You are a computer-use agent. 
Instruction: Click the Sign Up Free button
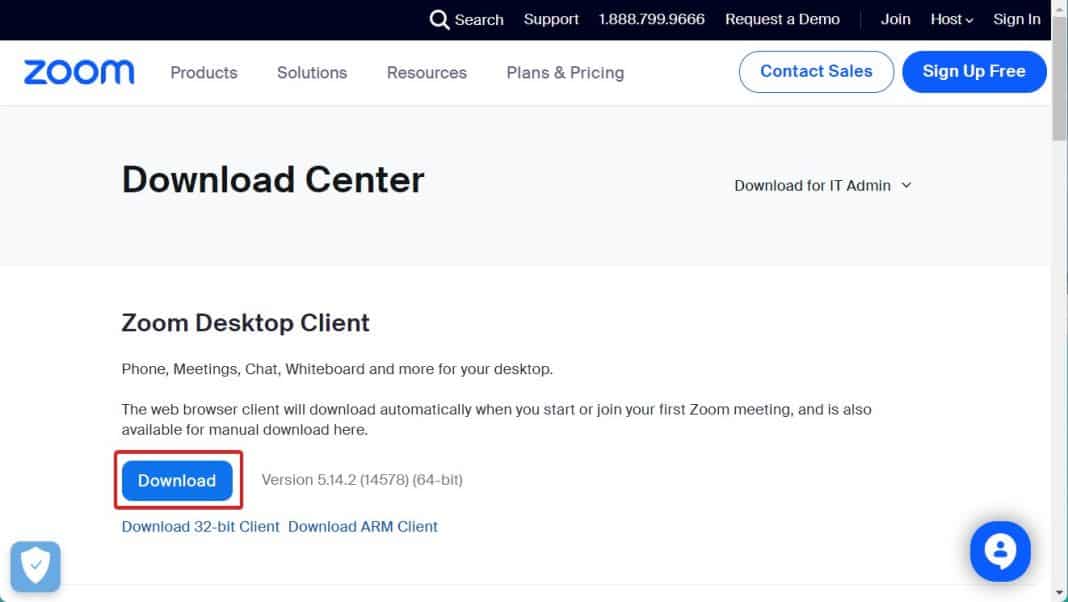pyautogui.click(x=974, y=71)
